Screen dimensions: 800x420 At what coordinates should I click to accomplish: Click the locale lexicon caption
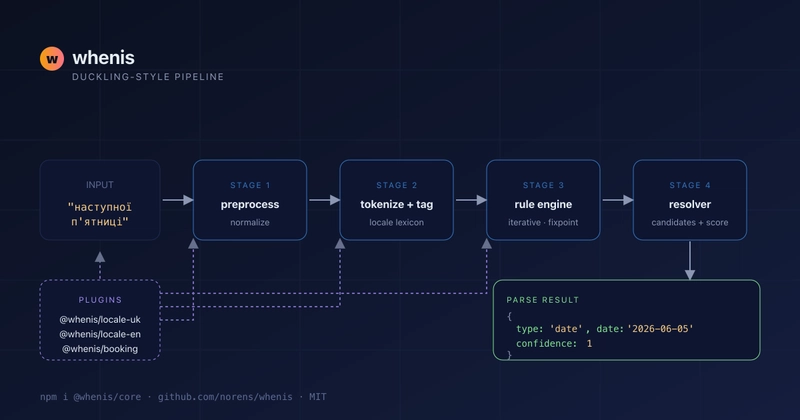click(x=396, y=223)
